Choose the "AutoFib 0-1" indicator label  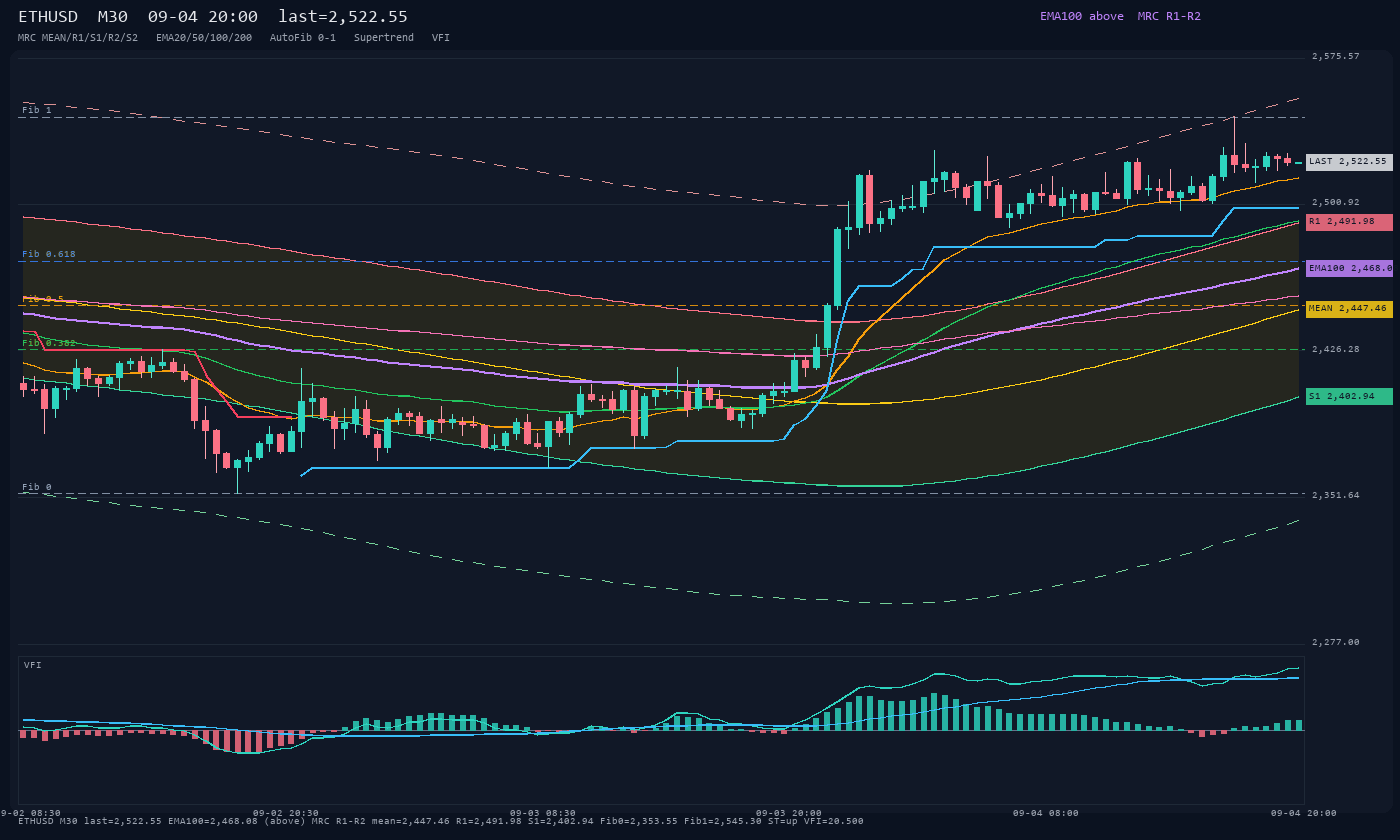[x=303, y=38]
